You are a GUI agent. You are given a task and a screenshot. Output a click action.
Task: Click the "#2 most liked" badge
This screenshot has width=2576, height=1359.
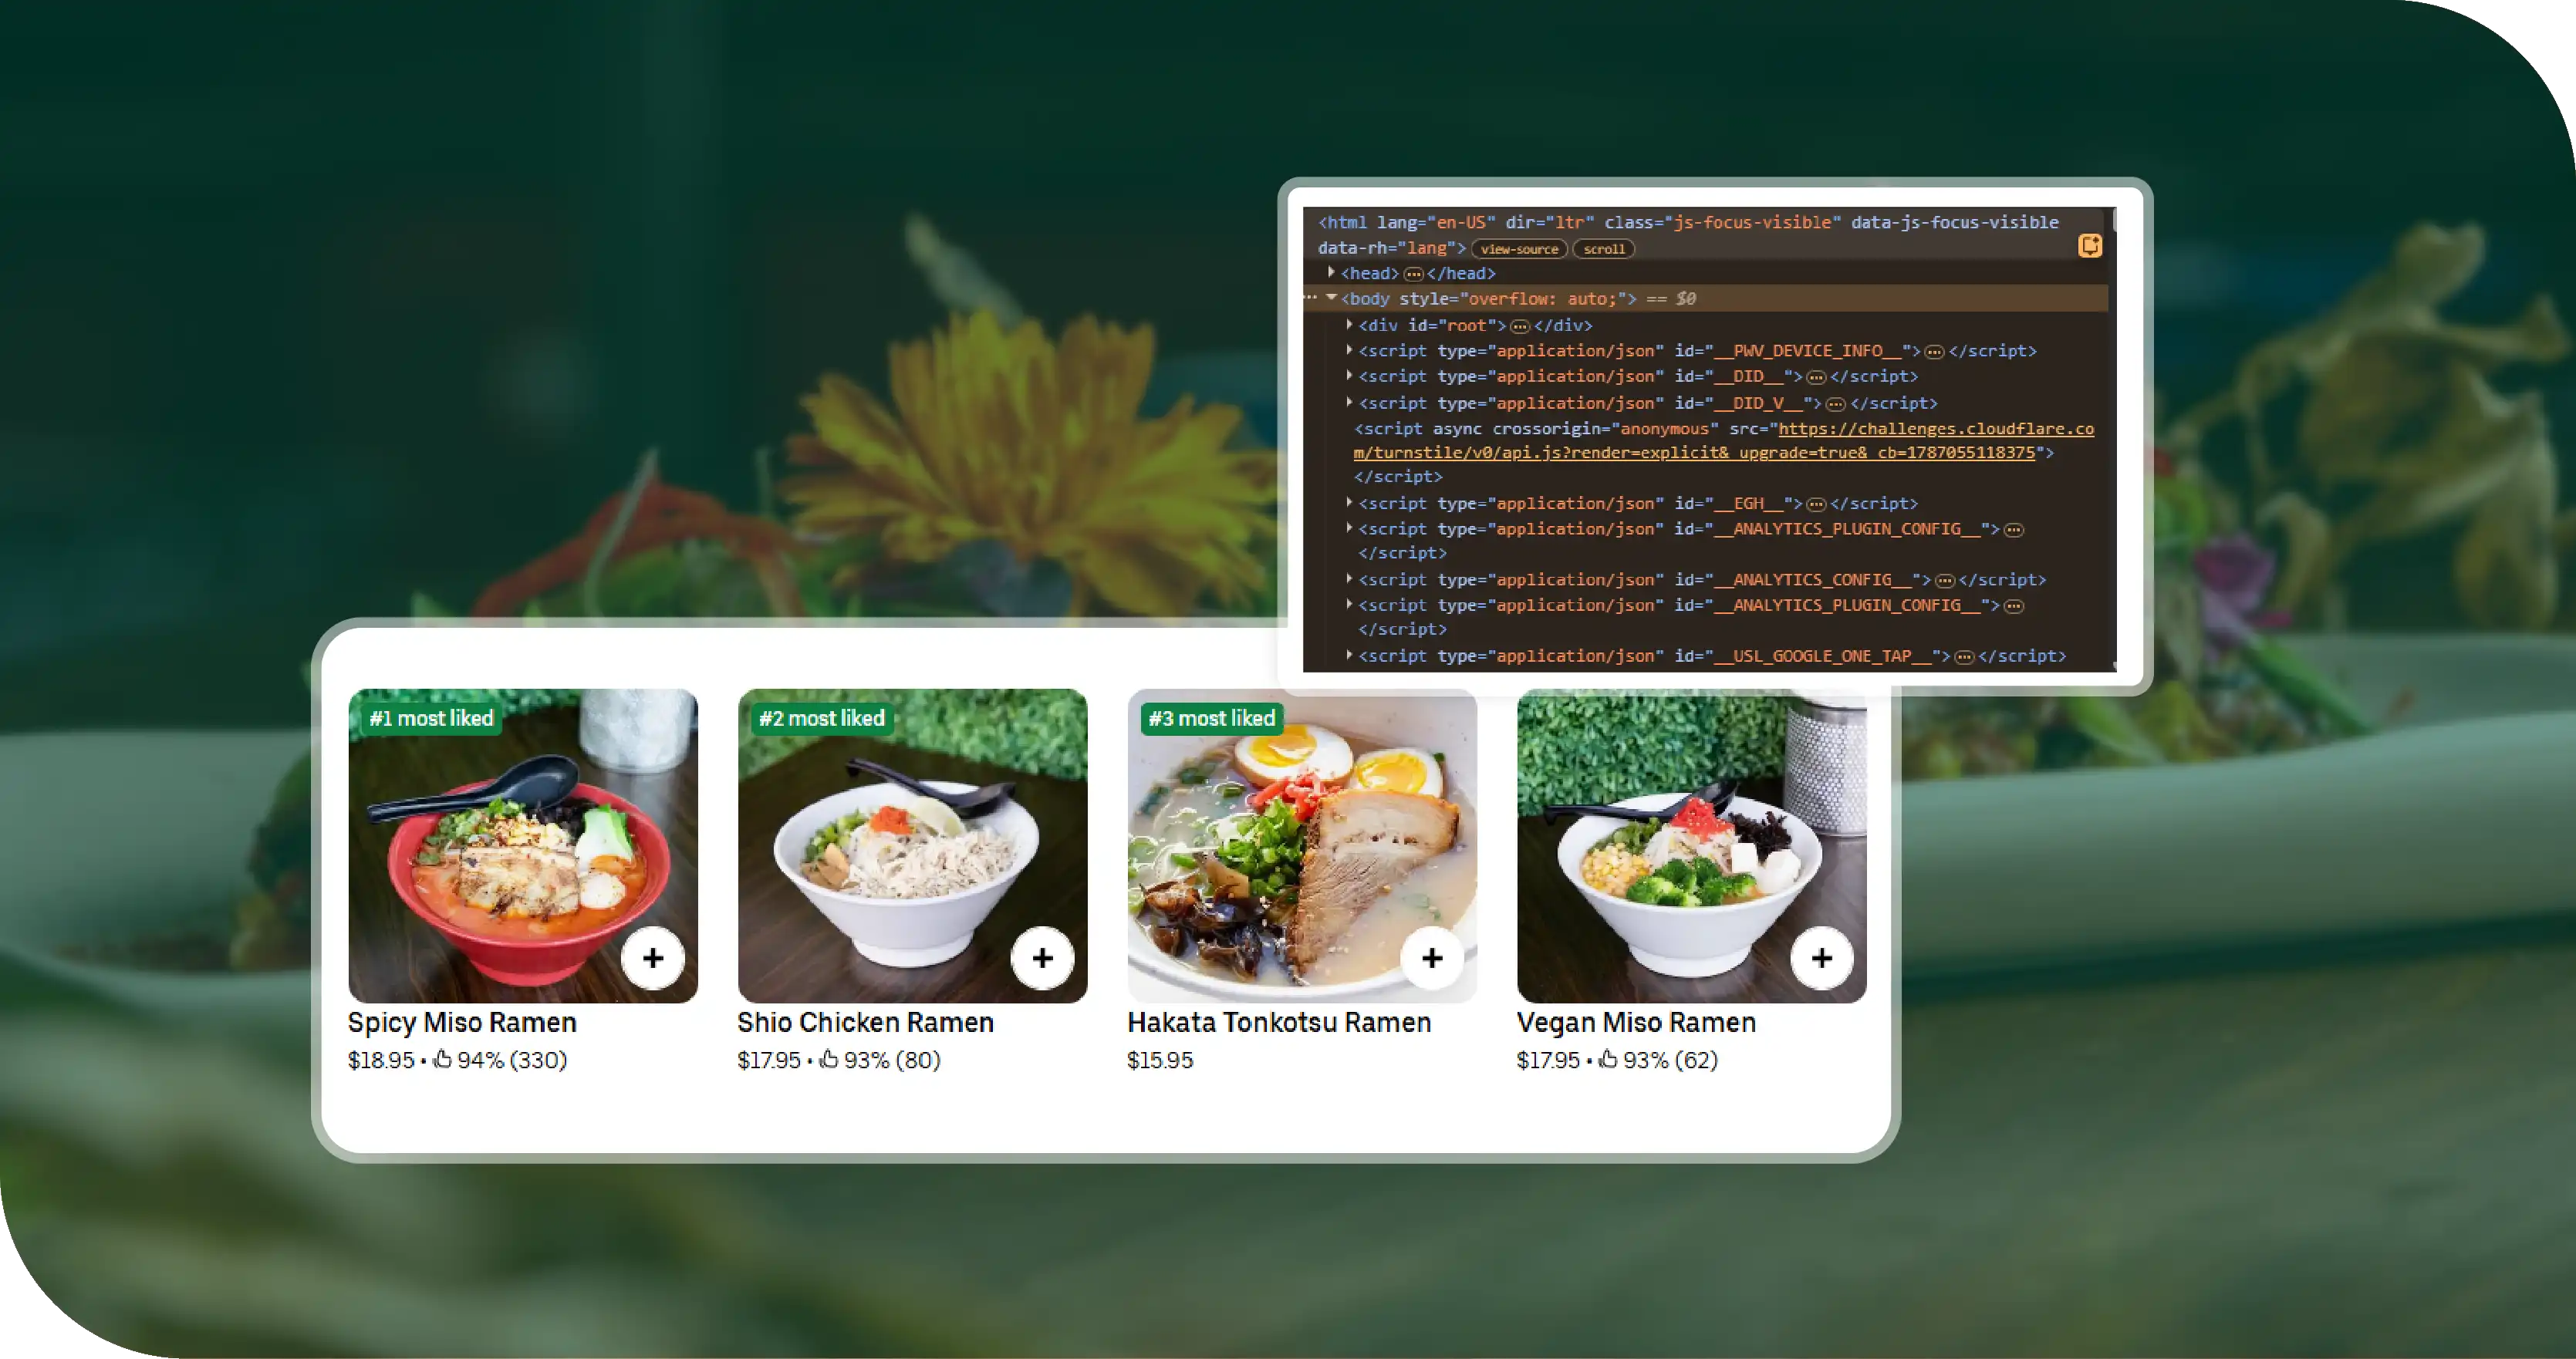click(821, 718)
